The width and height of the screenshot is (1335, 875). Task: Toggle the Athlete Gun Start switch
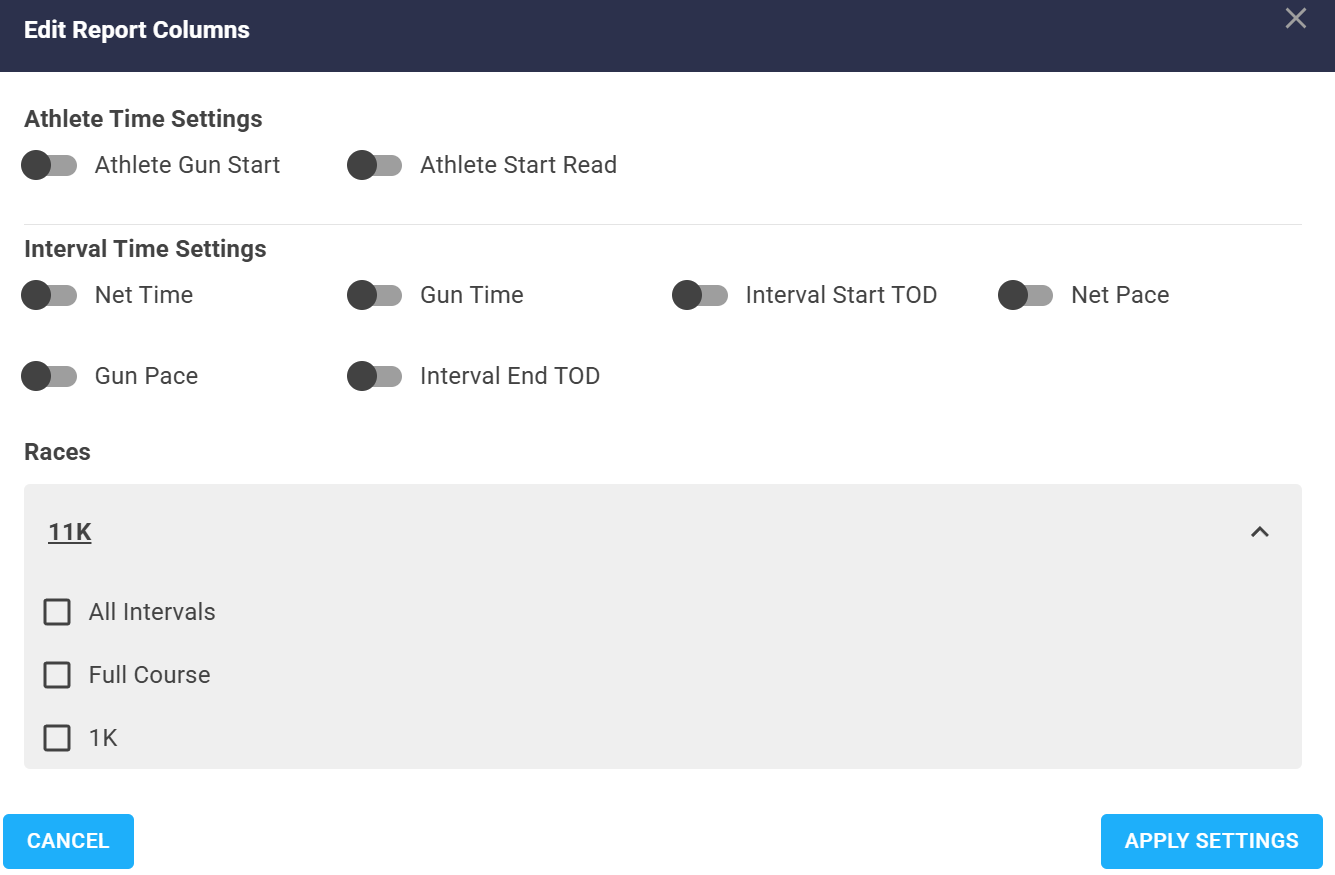49,165
